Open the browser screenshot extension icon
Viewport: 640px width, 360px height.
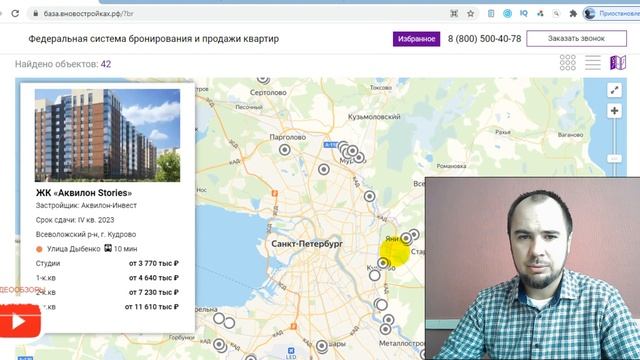(x=454, y=13)
